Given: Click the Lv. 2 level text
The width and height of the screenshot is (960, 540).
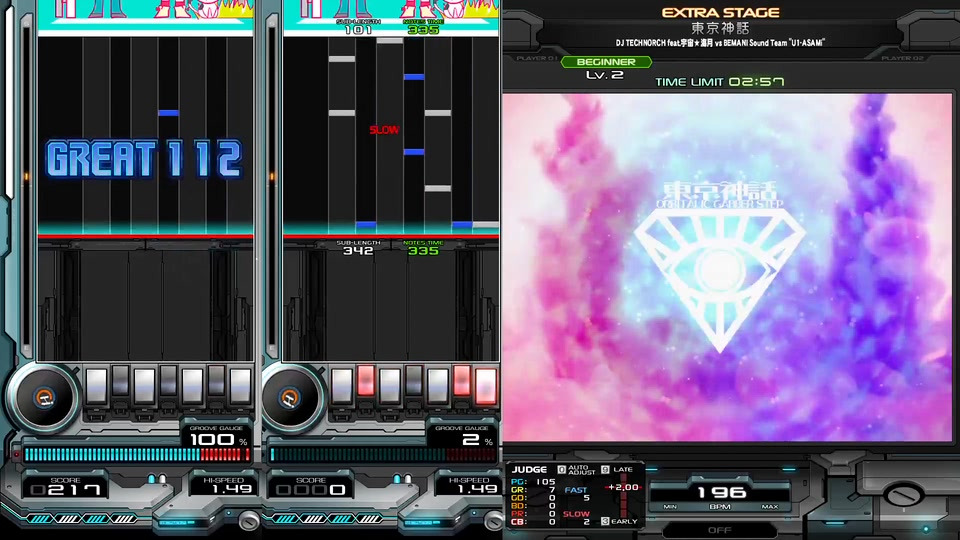Looking at the screenshot, I should pyautogui.click(x=605, y=75).
